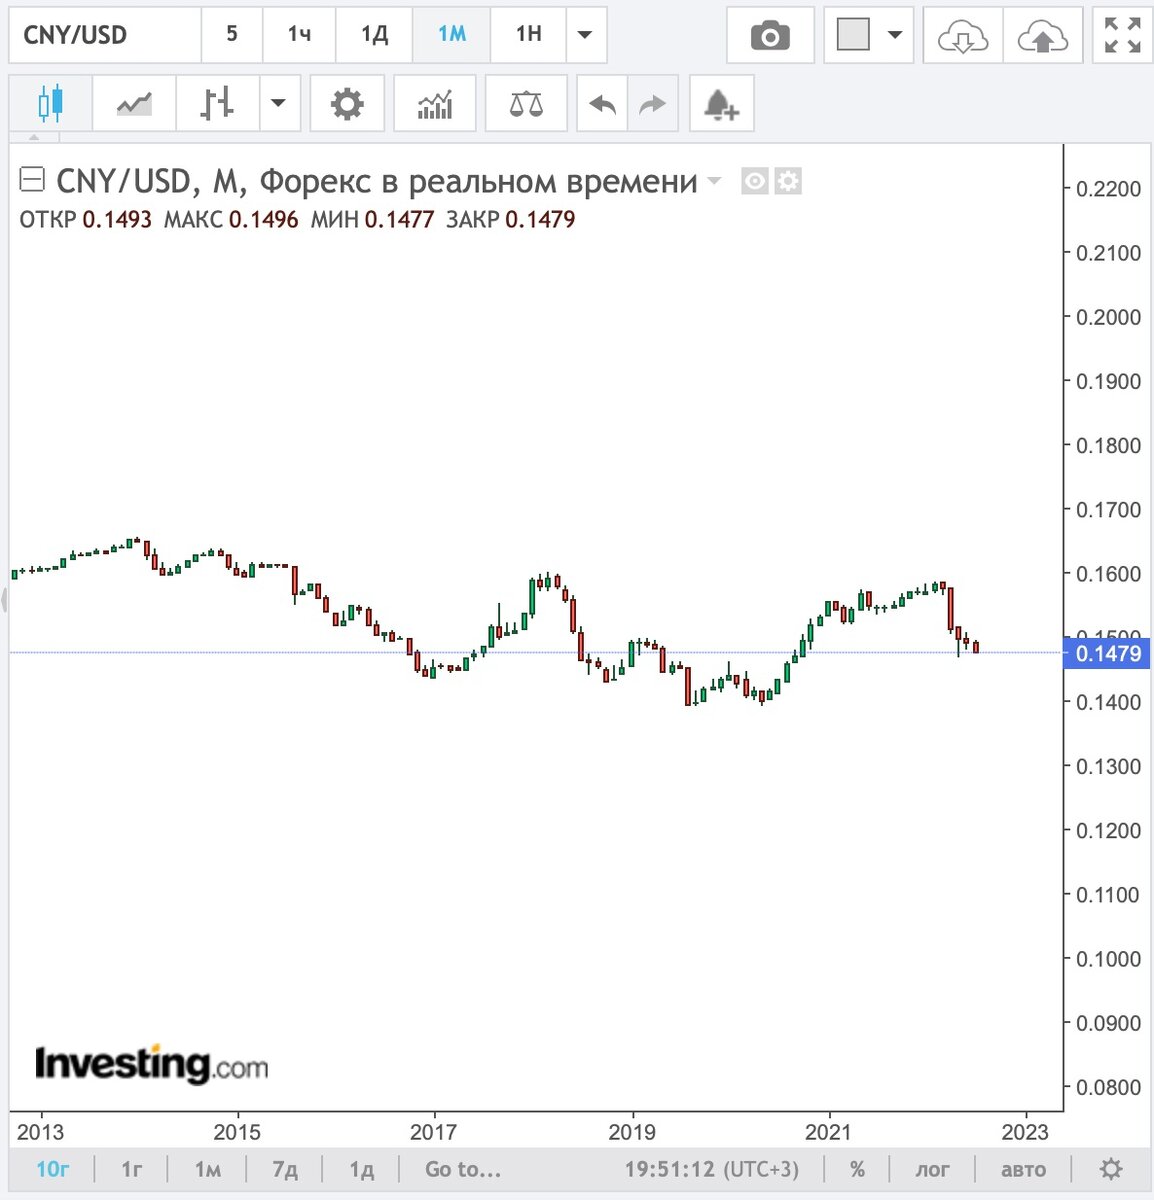Click the ЗАКР 0.1479 close value
Image resolution: width=1154 pixels, height=1200 pixels.
511,219
